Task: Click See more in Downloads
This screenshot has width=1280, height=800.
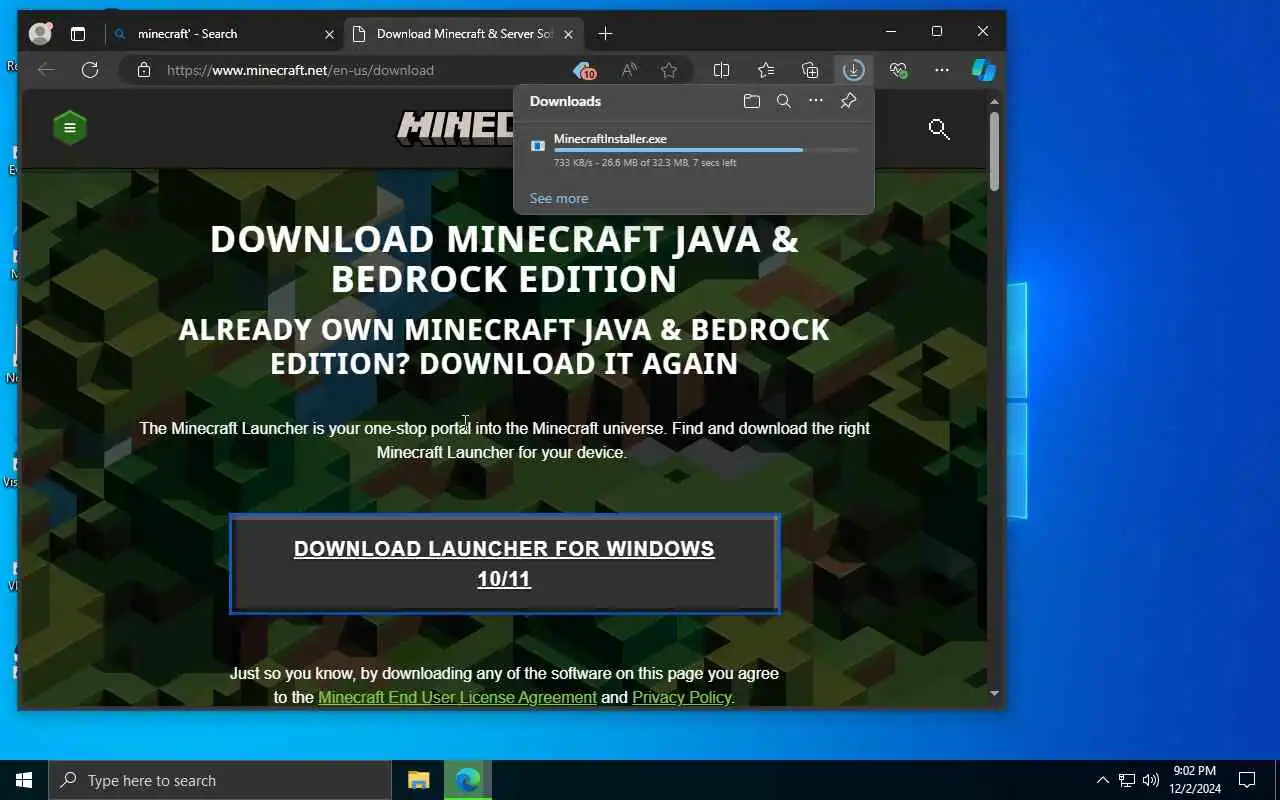Action: point(559,198)
